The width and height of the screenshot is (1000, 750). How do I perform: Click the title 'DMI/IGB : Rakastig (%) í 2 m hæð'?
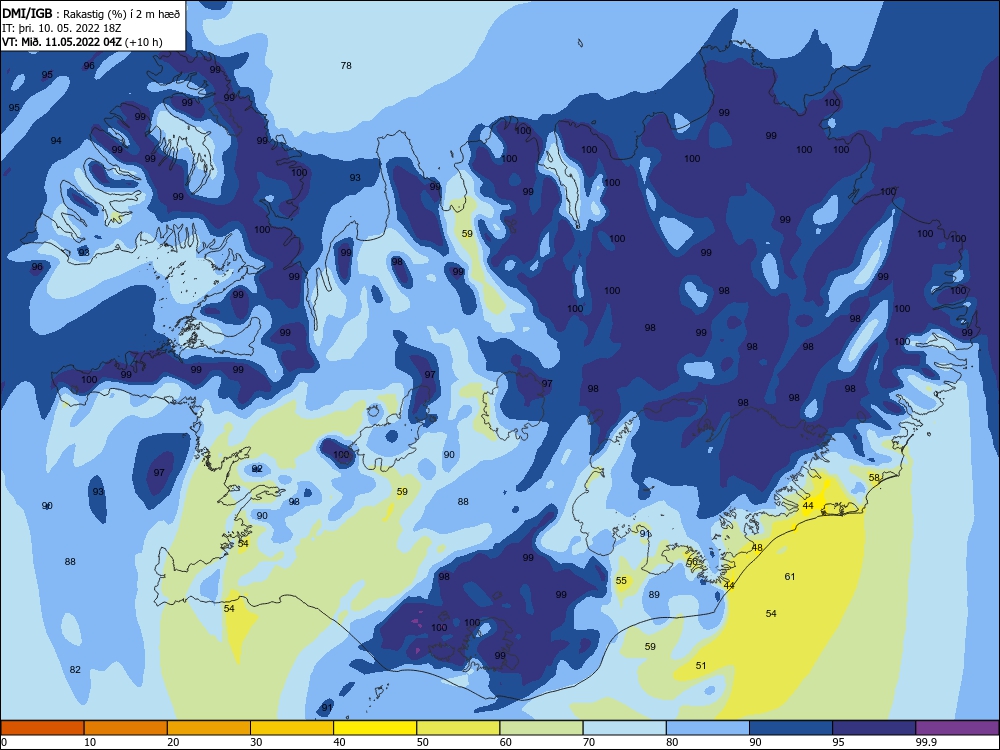(92, 14)
